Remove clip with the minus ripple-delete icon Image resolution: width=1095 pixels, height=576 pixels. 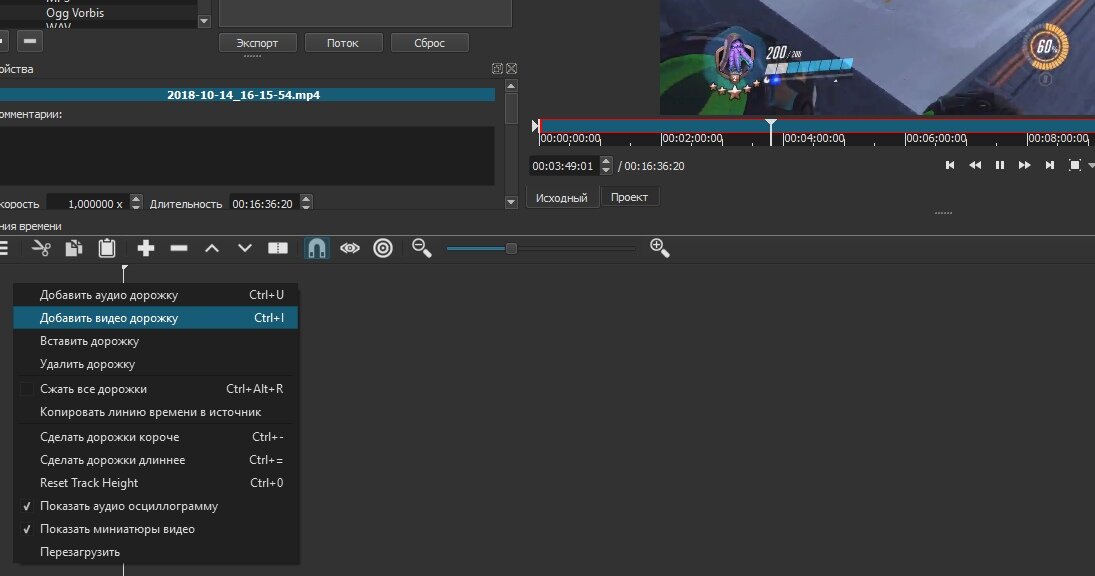click(179, 248)
